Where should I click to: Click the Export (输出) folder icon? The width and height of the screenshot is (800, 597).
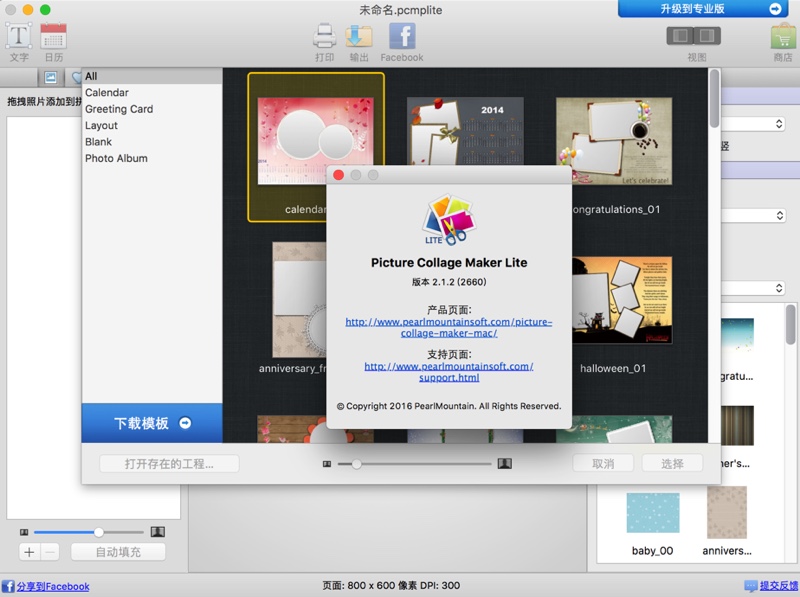pos(359,36)
